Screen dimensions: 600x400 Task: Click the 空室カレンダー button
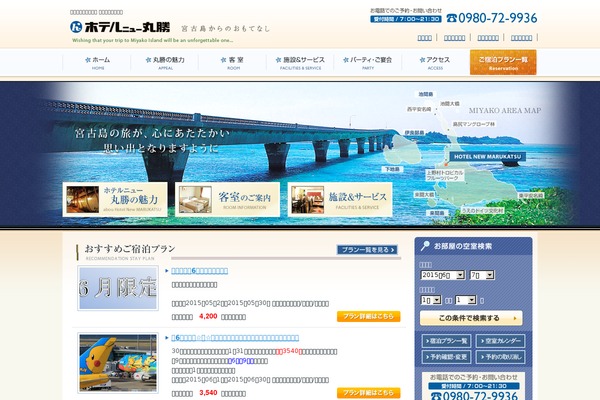(501, 341)
